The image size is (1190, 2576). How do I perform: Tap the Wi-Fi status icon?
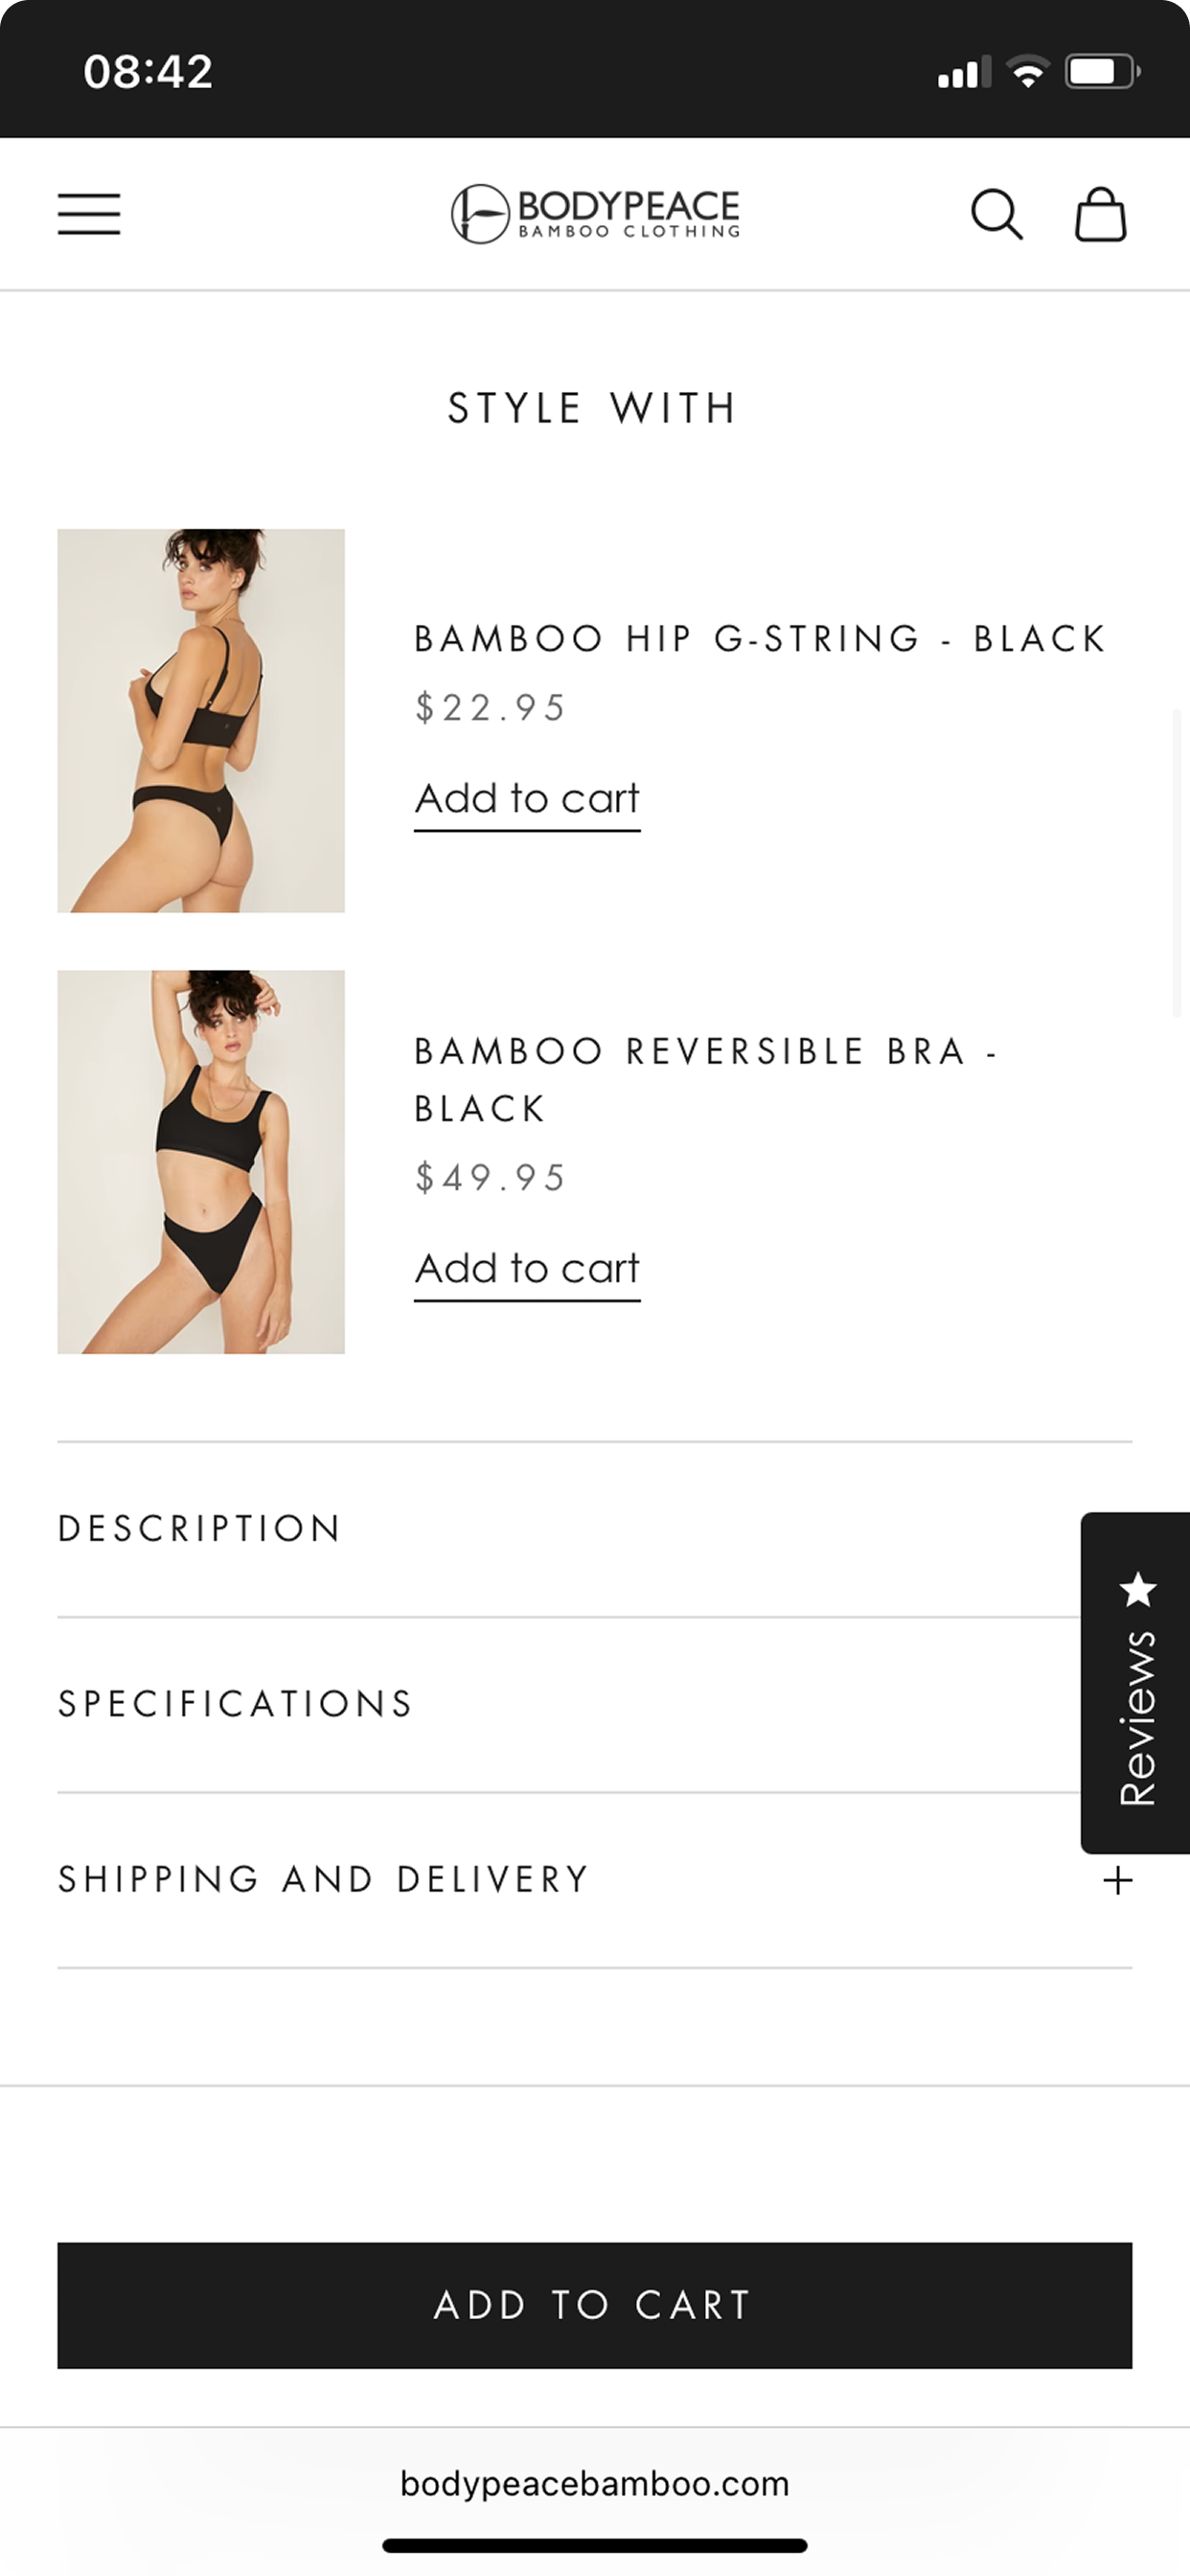pos(1028,71)
